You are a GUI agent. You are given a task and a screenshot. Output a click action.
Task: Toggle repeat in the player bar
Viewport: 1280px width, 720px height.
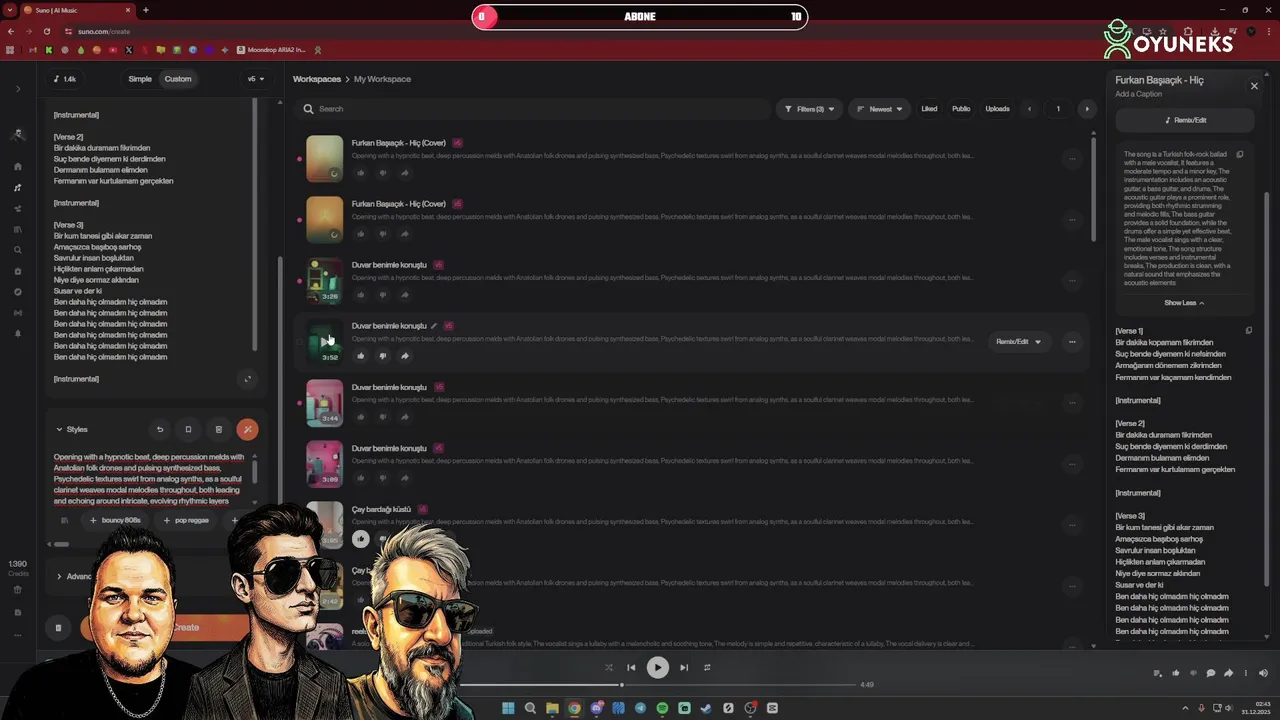[707, 667]
